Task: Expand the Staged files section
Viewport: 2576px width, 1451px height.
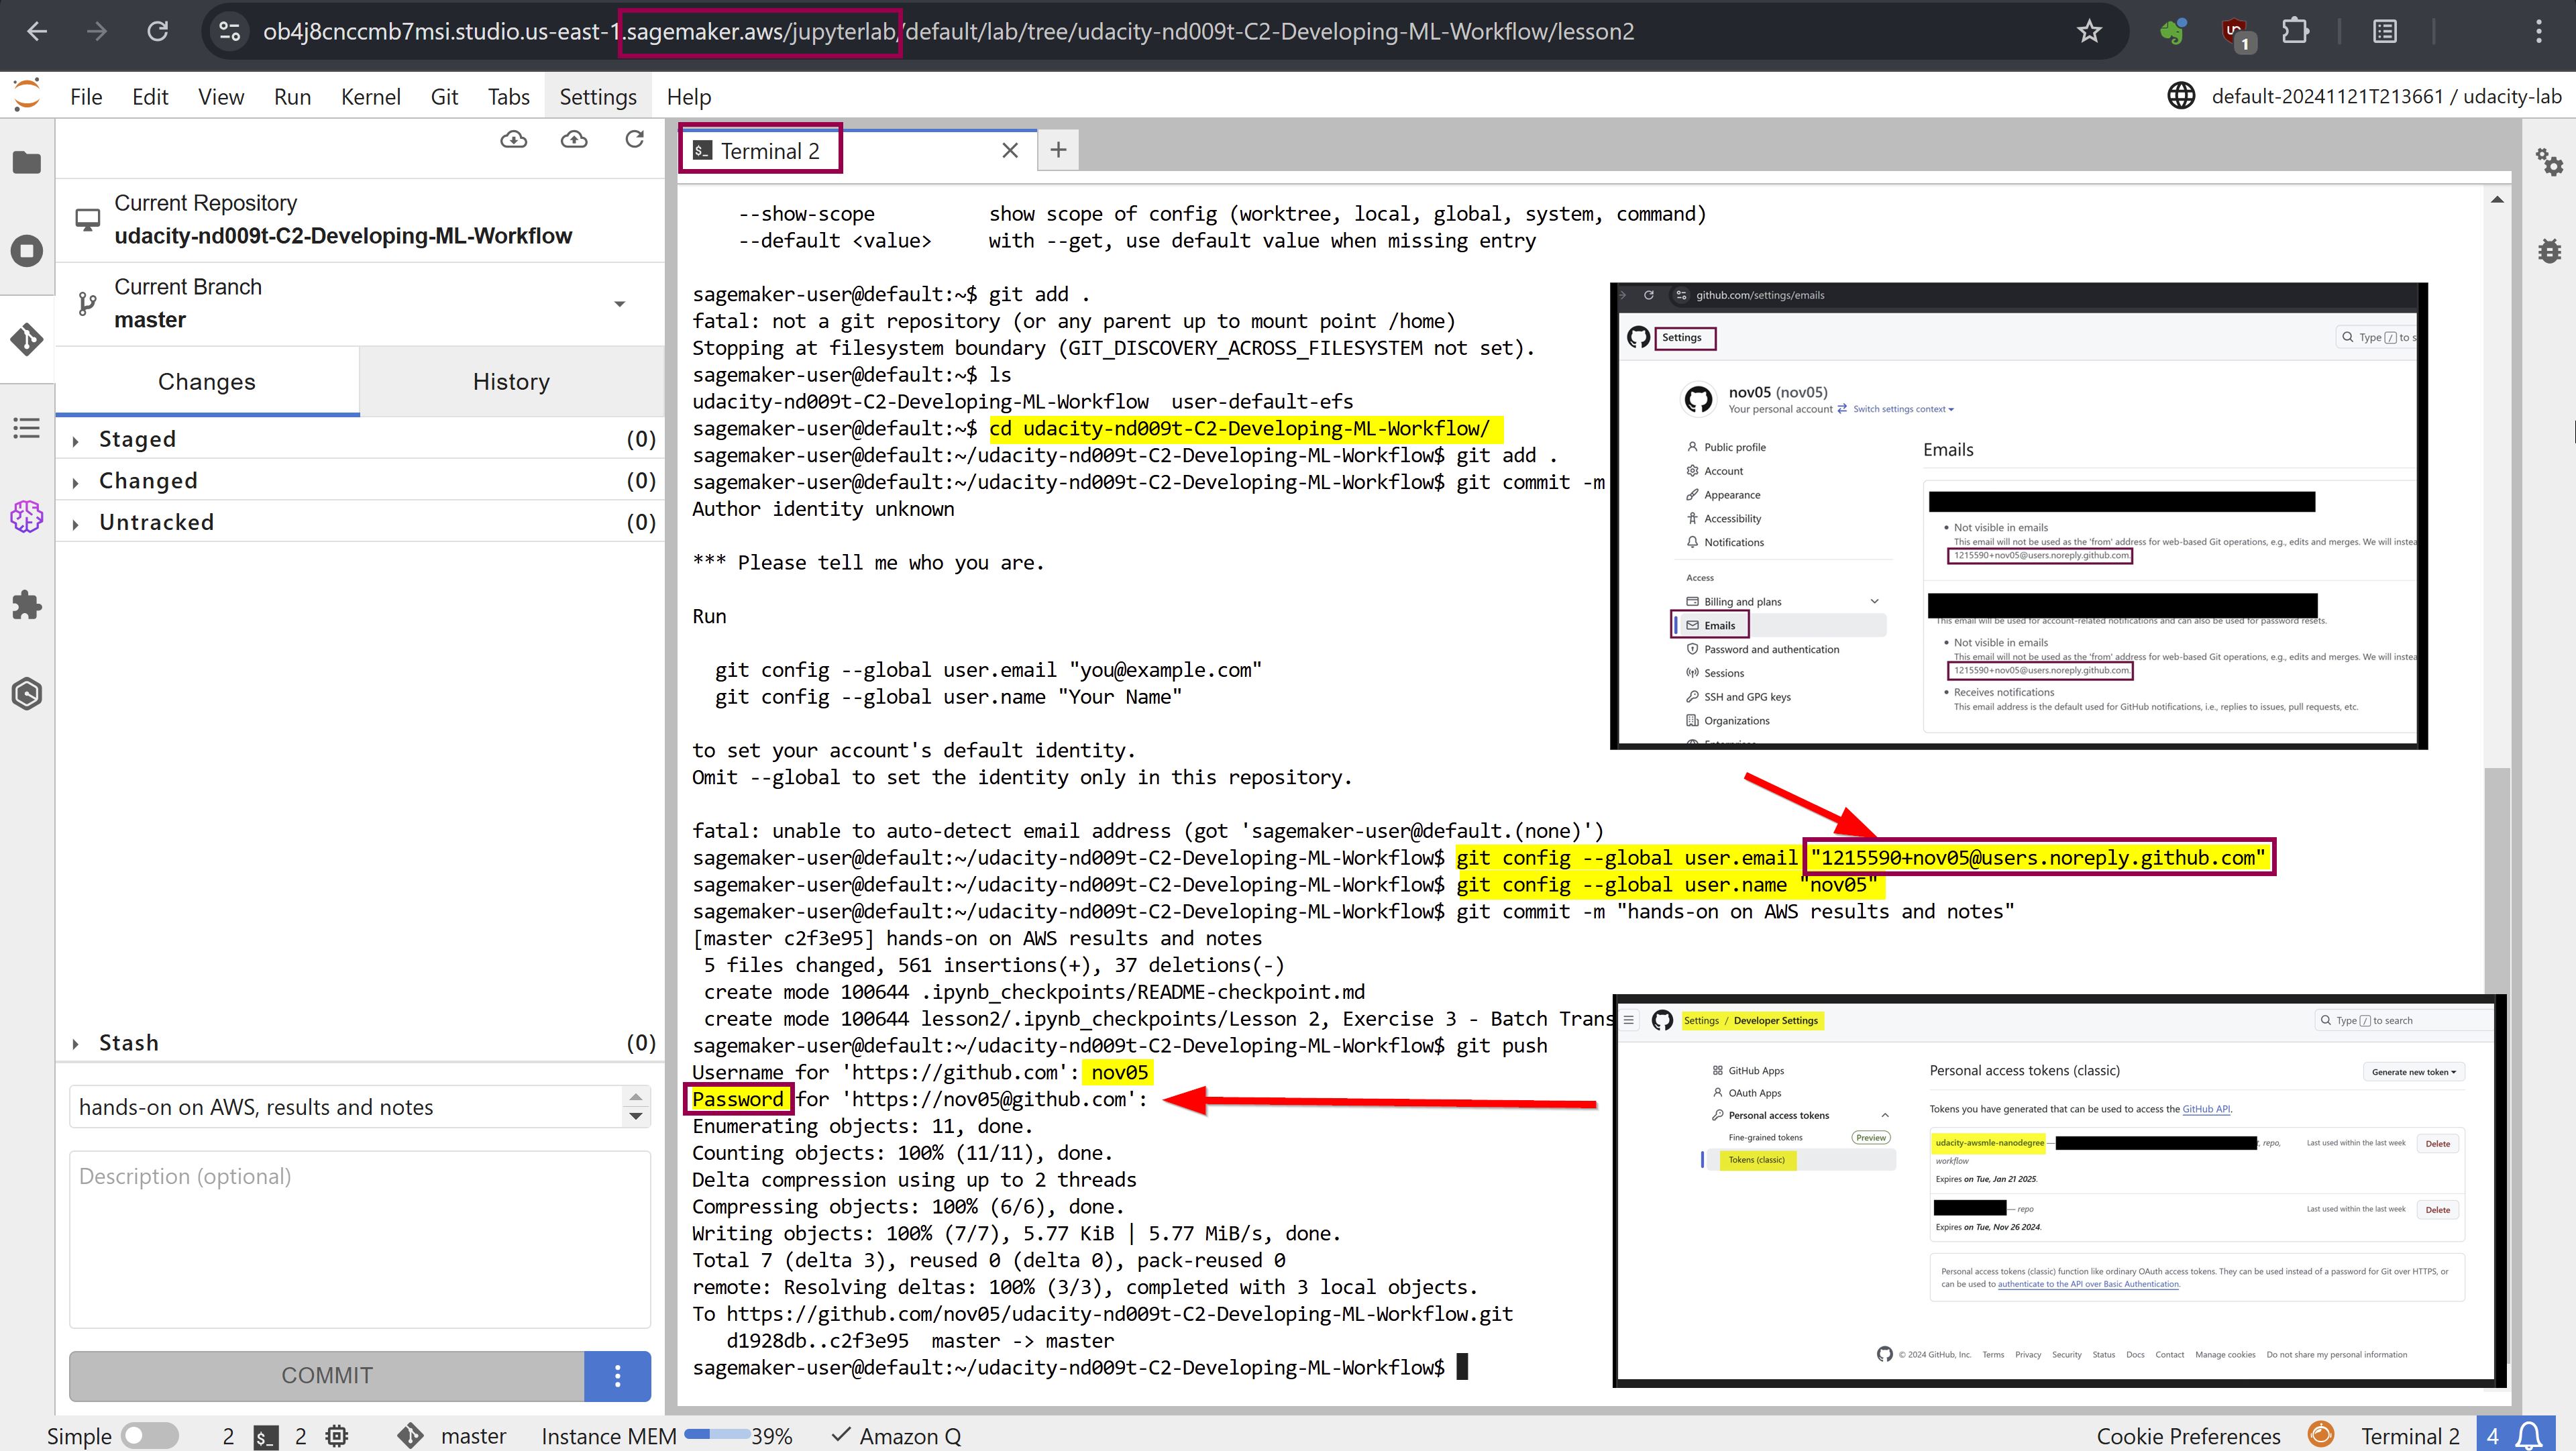Action: coord(137,439)
